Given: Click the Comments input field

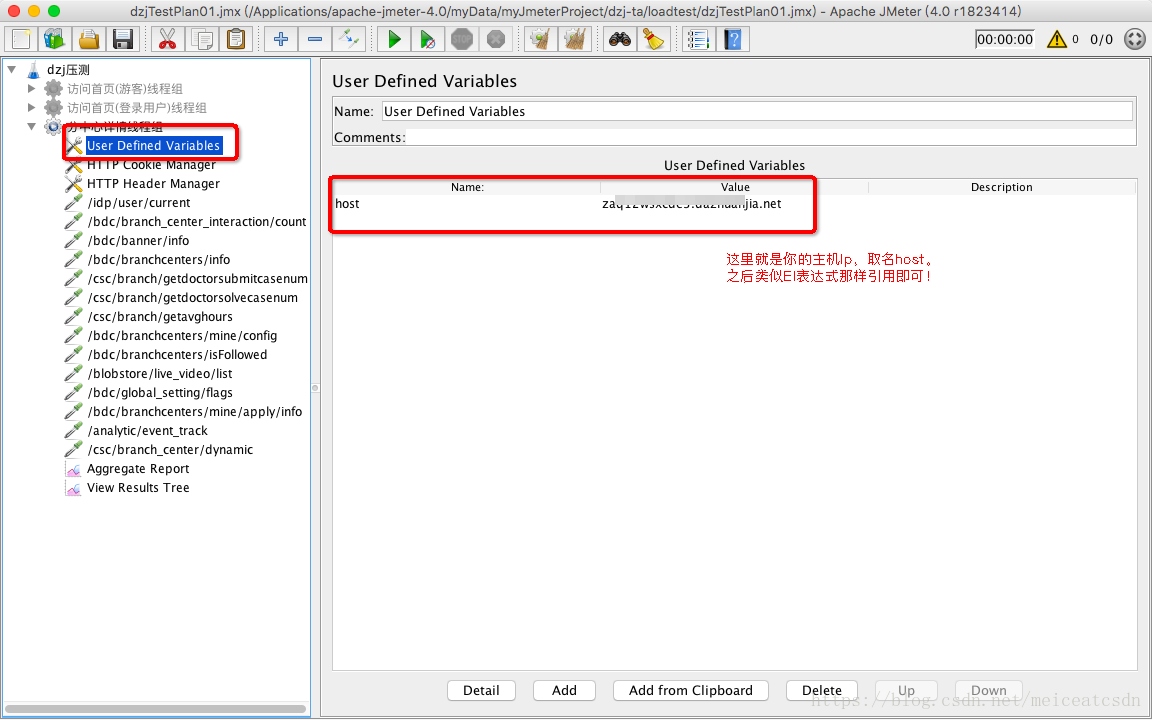Looking at the screenshot, I should [770, 137].
